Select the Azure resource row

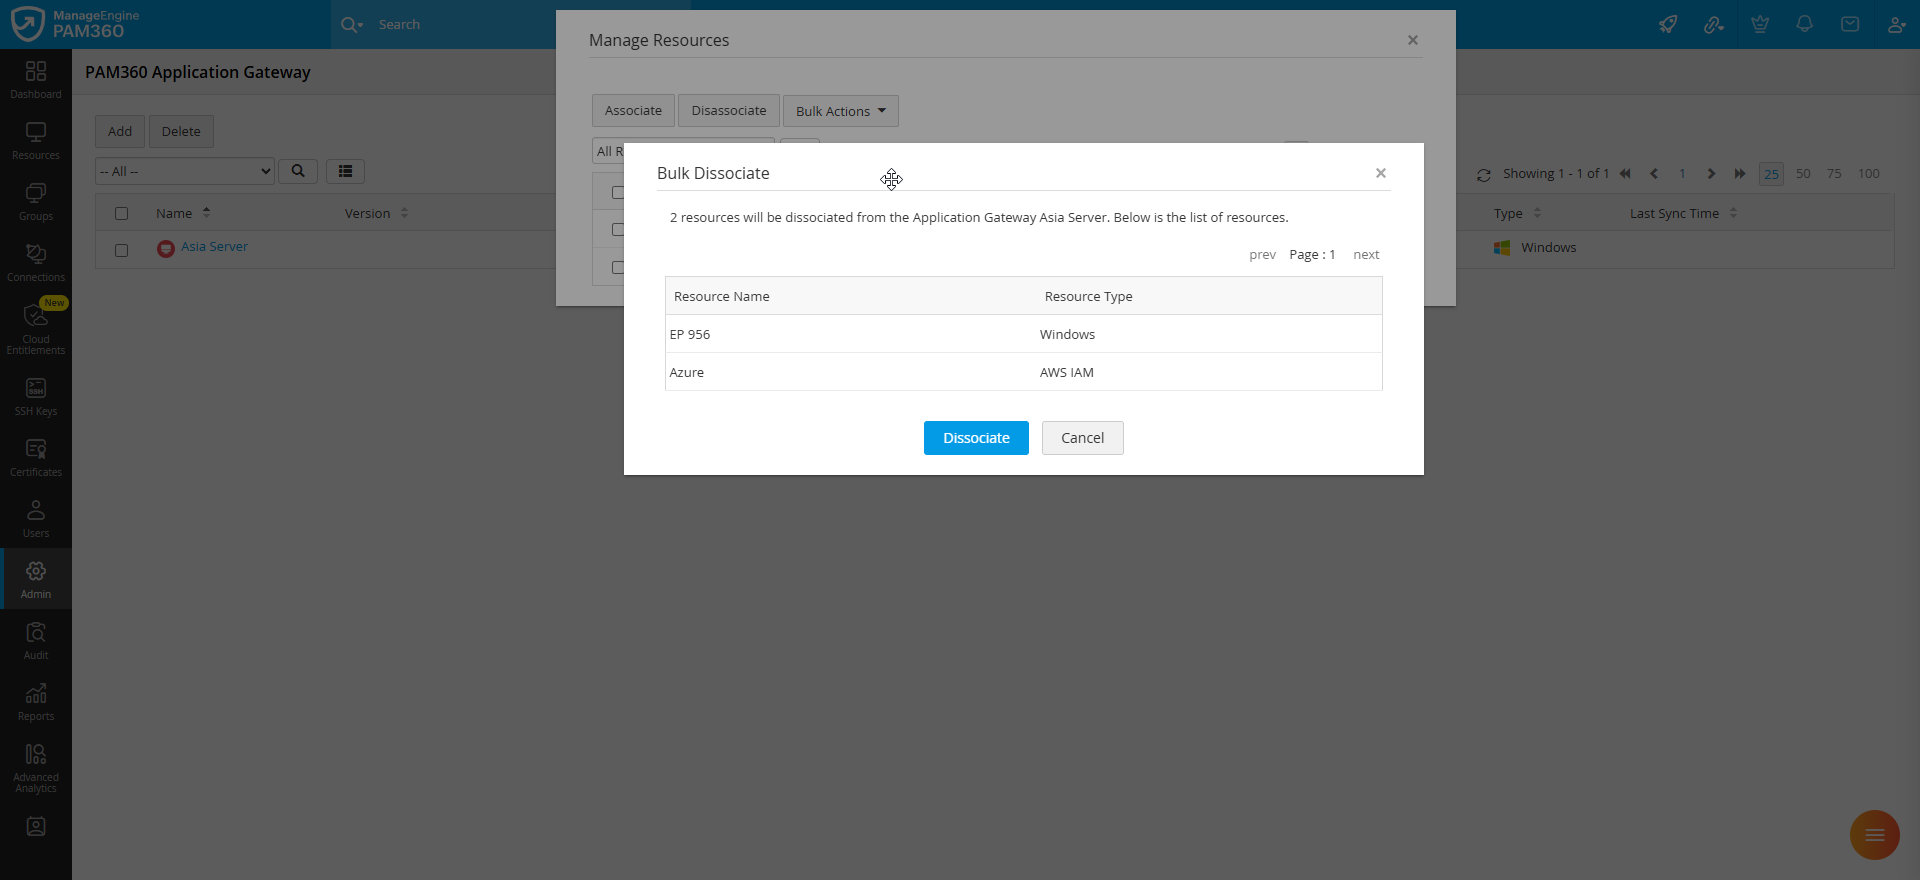(x=1024, y=372)
